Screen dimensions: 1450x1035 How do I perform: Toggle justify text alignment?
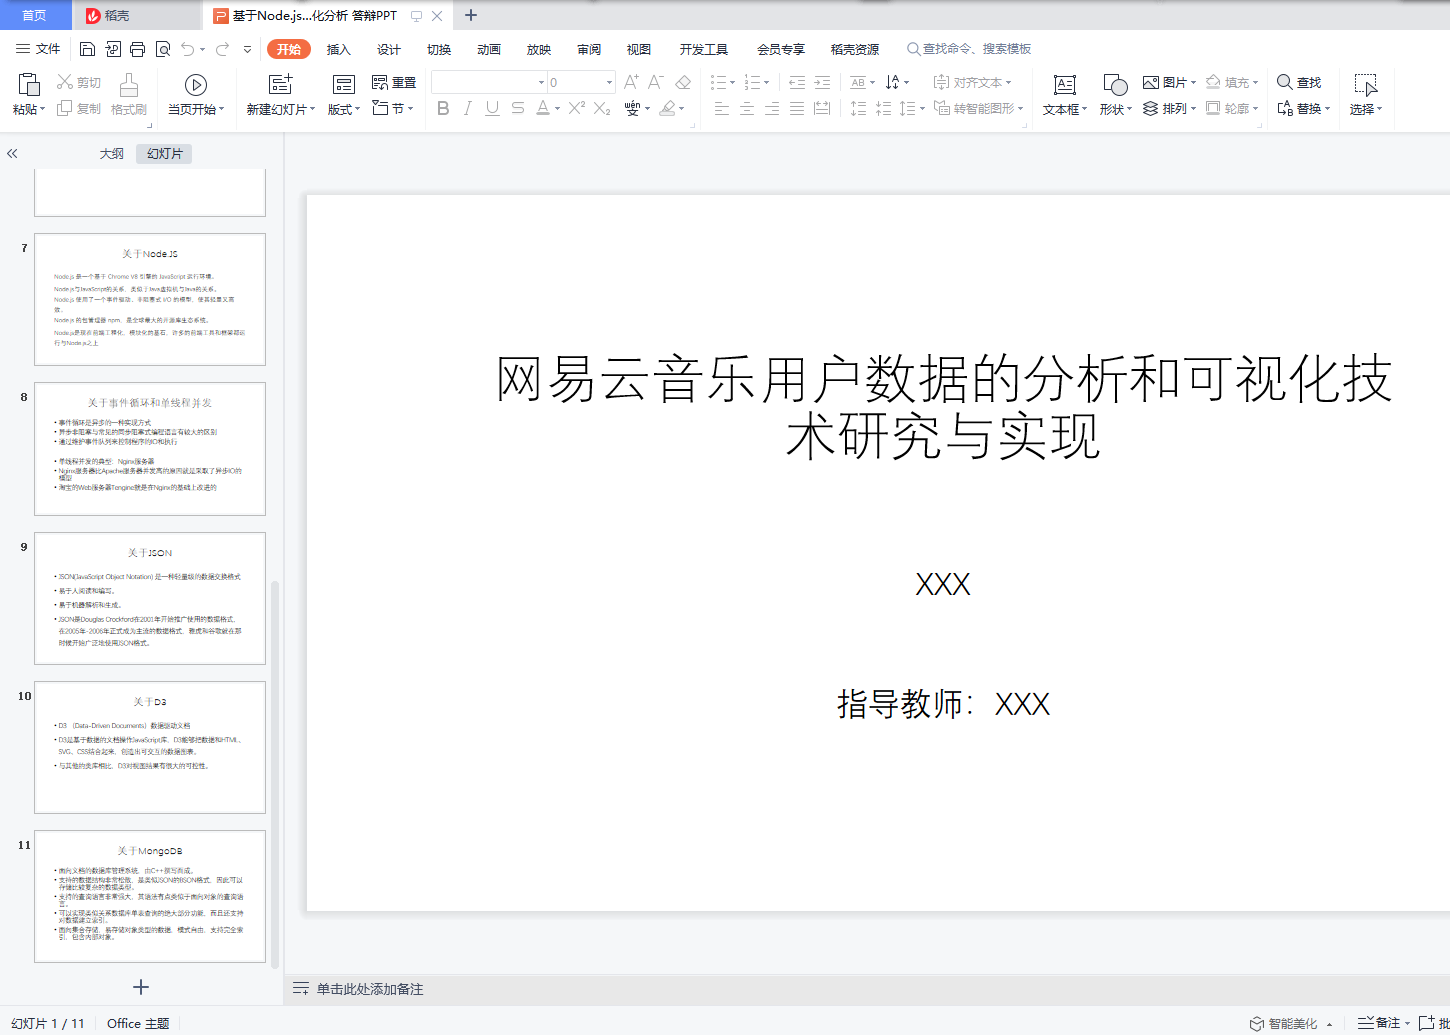tap(797, 108)
